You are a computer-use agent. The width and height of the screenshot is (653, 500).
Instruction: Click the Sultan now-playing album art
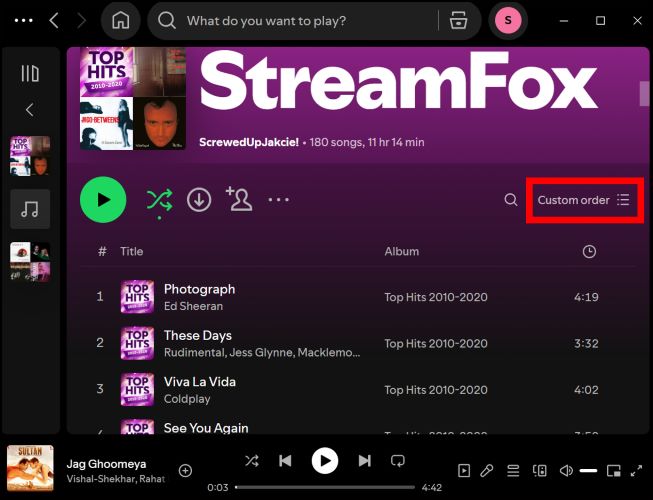point(30,468)
